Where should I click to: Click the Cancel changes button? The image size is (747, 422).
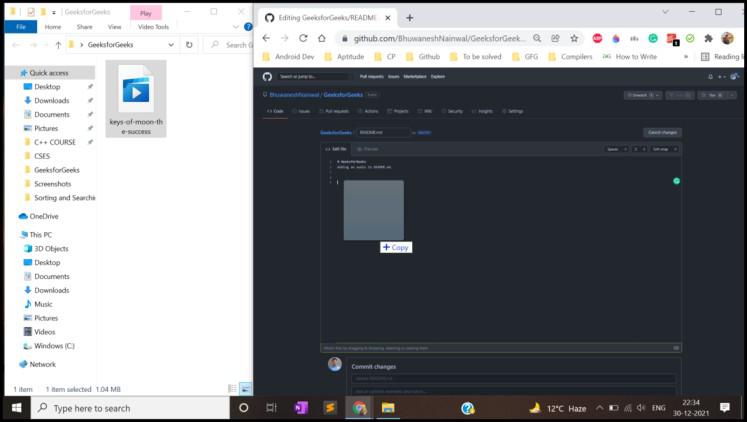(x=662, y=132)
